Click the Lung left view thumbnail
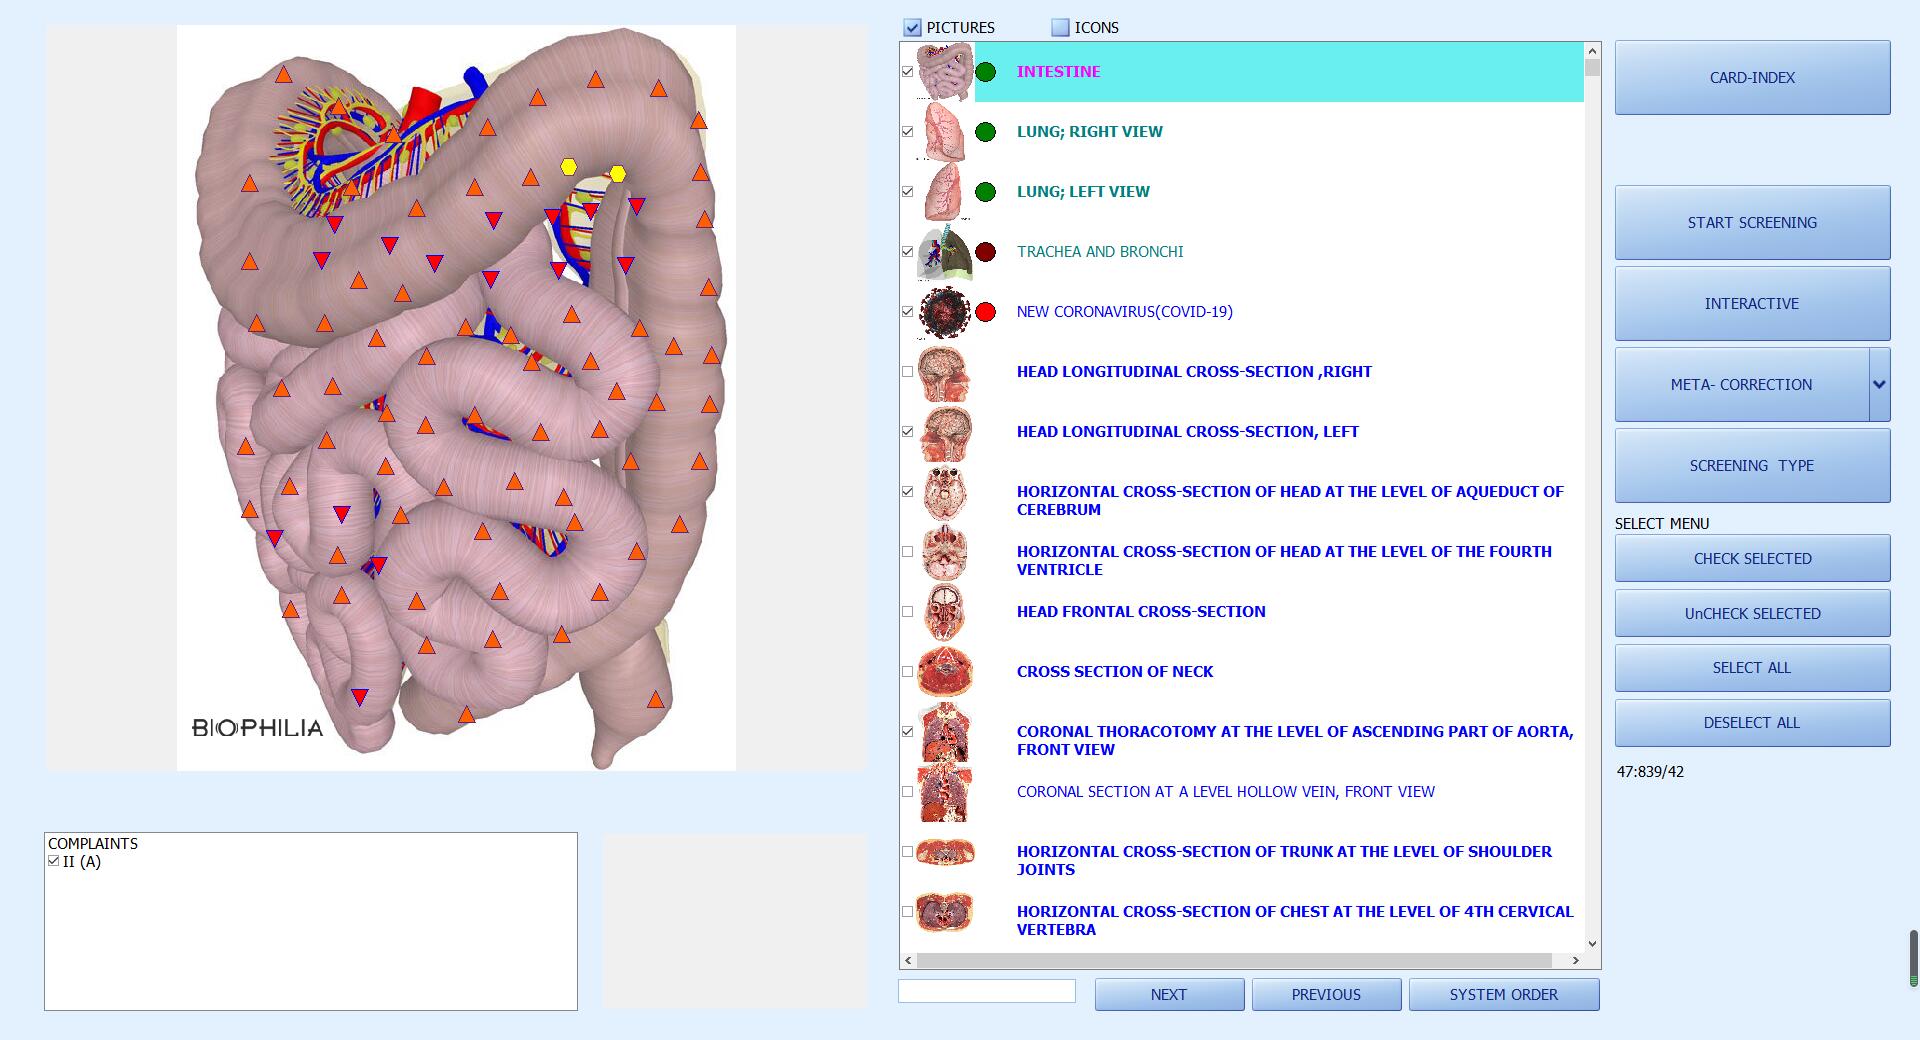This screenshot has height=1040, width=1920. coord(945,192)
